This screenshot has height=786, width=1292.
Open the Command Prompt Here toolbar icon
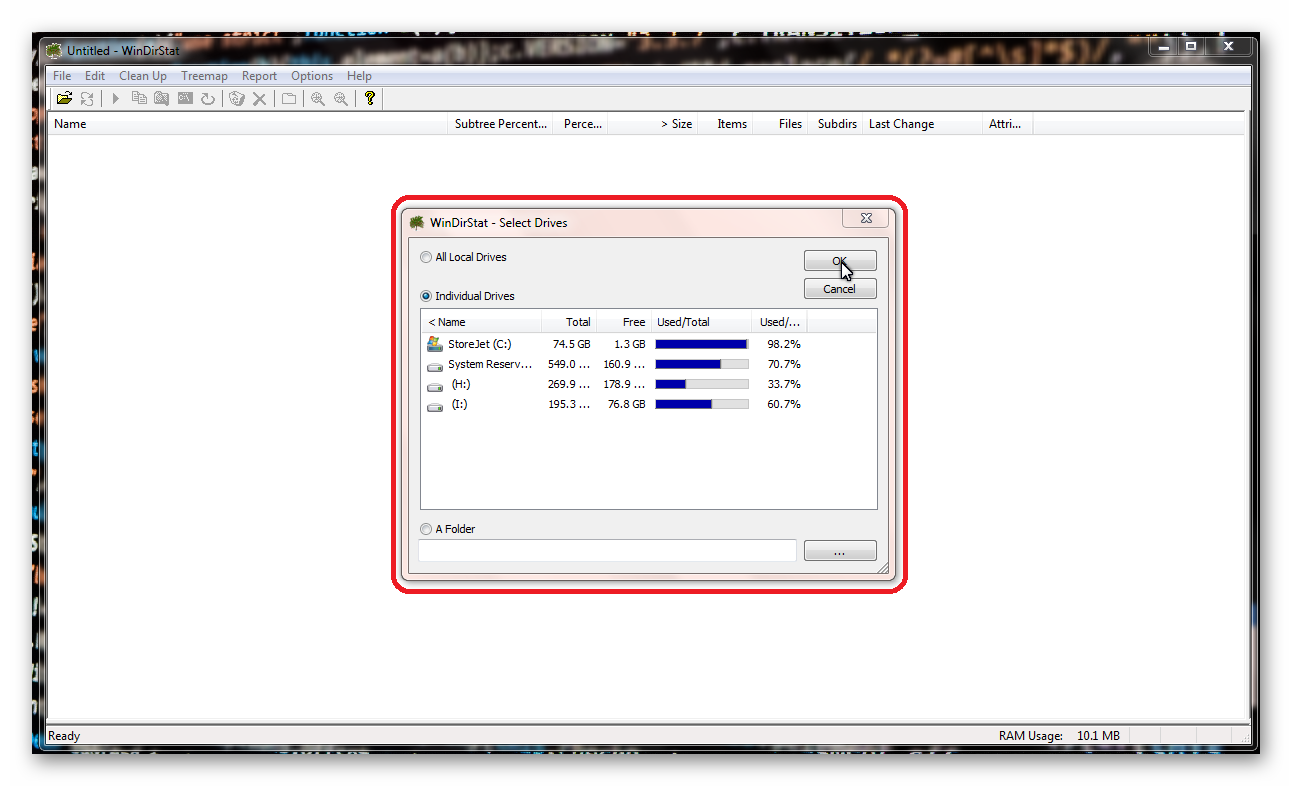(184, 98)
